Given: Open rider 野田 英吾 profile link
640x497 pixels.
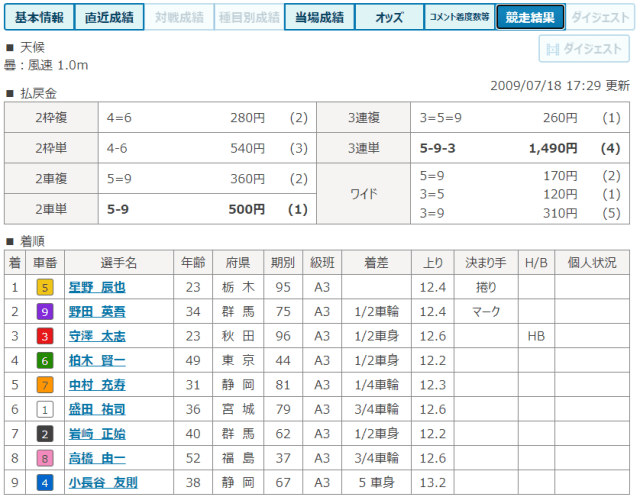Looking at the screenshot, I should [x=97, y=312].
